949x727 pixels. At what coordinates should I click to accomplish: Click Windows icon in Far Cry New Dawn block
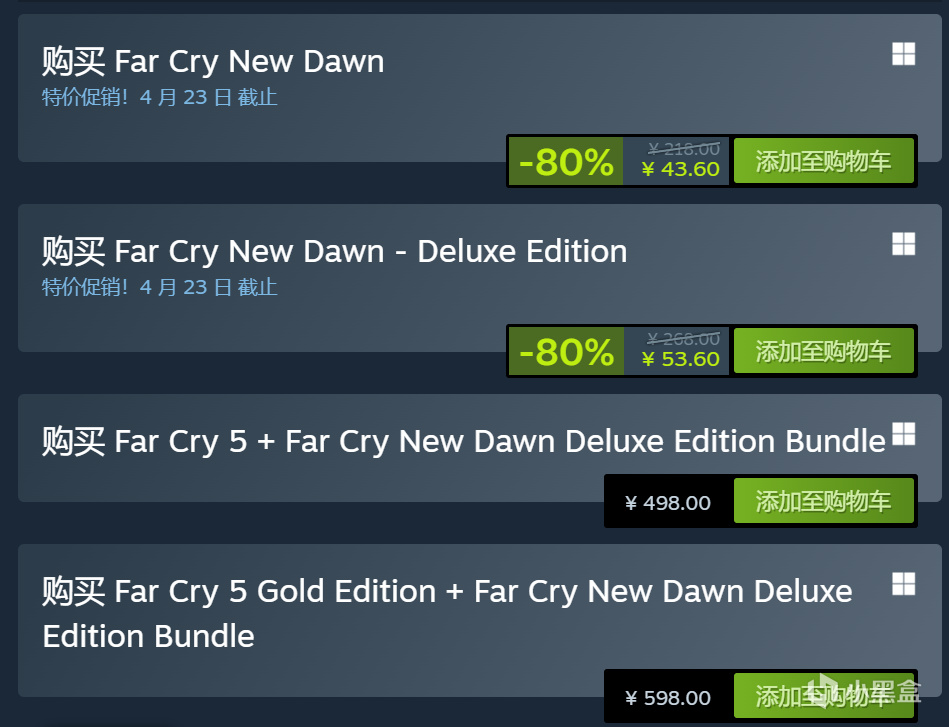point(903,54)
